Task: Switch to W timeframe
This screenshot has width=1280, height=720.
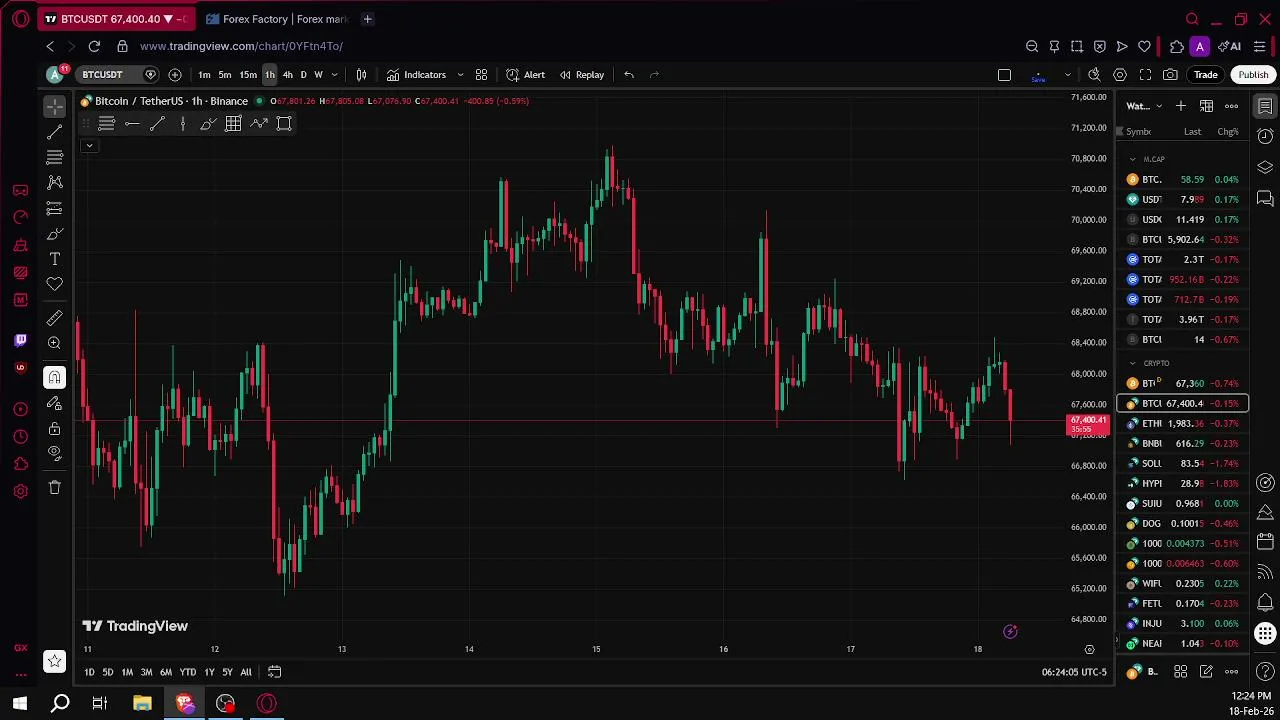Action: tap(319, 75)
